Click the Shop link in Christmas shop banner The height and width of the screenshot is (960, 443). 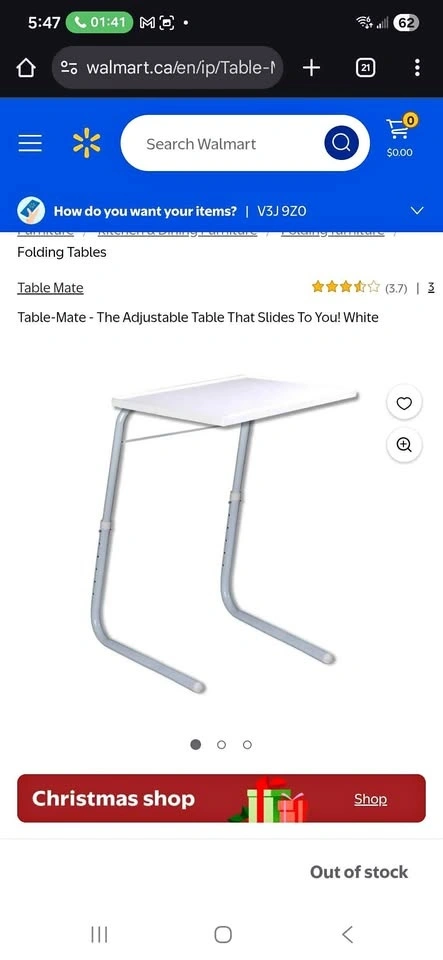point(370,799)
